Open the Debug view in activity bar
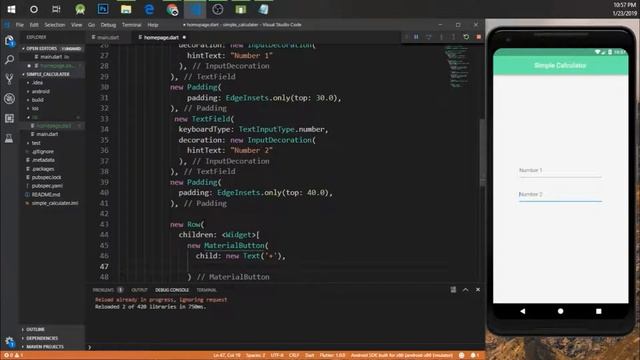 click(x=9, y=98)
